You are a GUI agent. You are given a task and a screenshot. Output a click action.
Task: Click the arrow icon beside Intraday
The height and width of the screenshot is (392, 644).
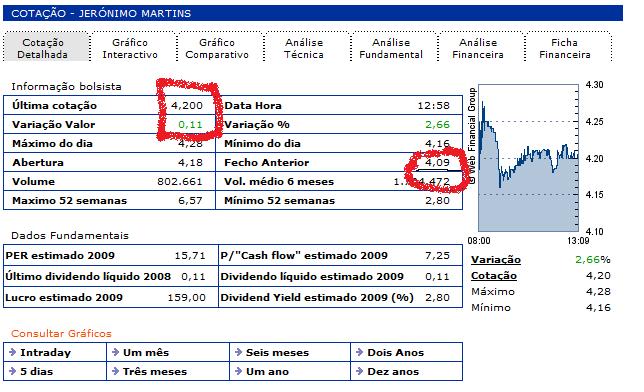click(x=12, y=352)
